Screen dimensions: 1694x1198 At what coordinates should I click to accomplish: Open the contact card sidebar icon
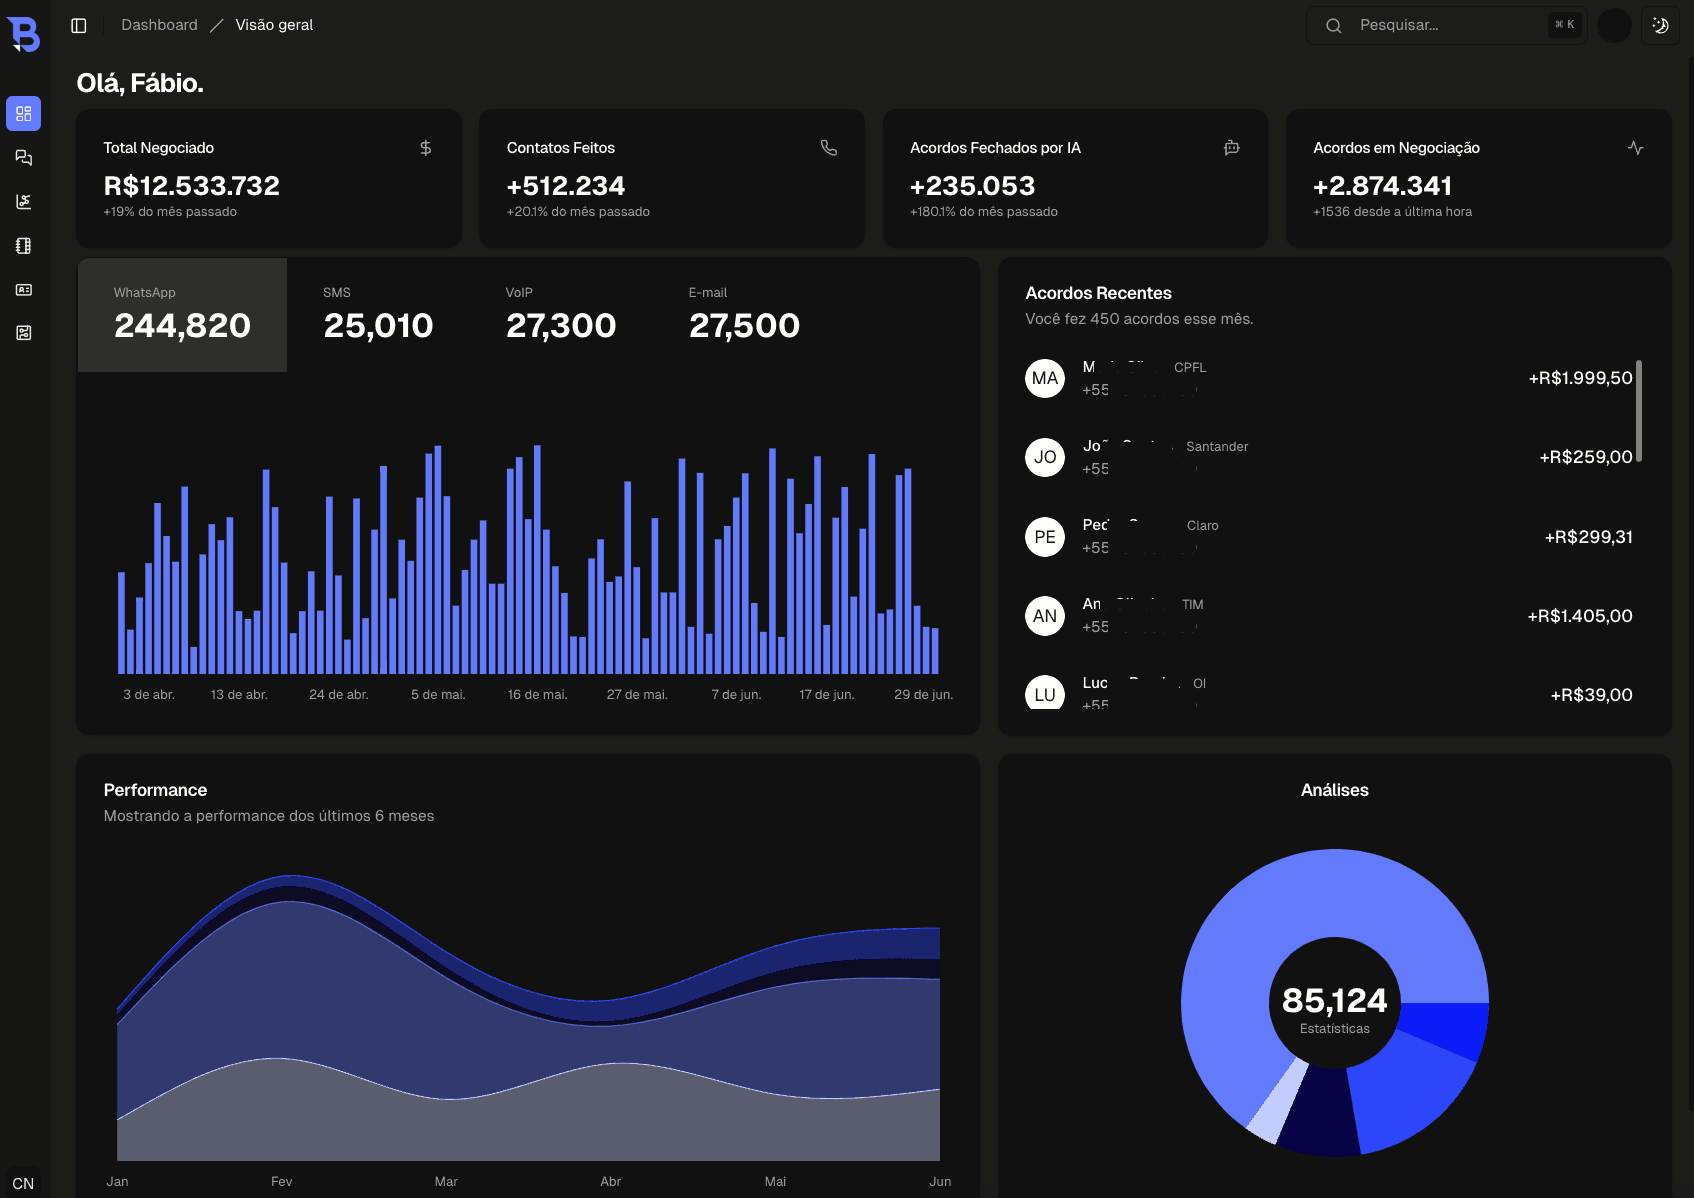(x=24, y=290)
